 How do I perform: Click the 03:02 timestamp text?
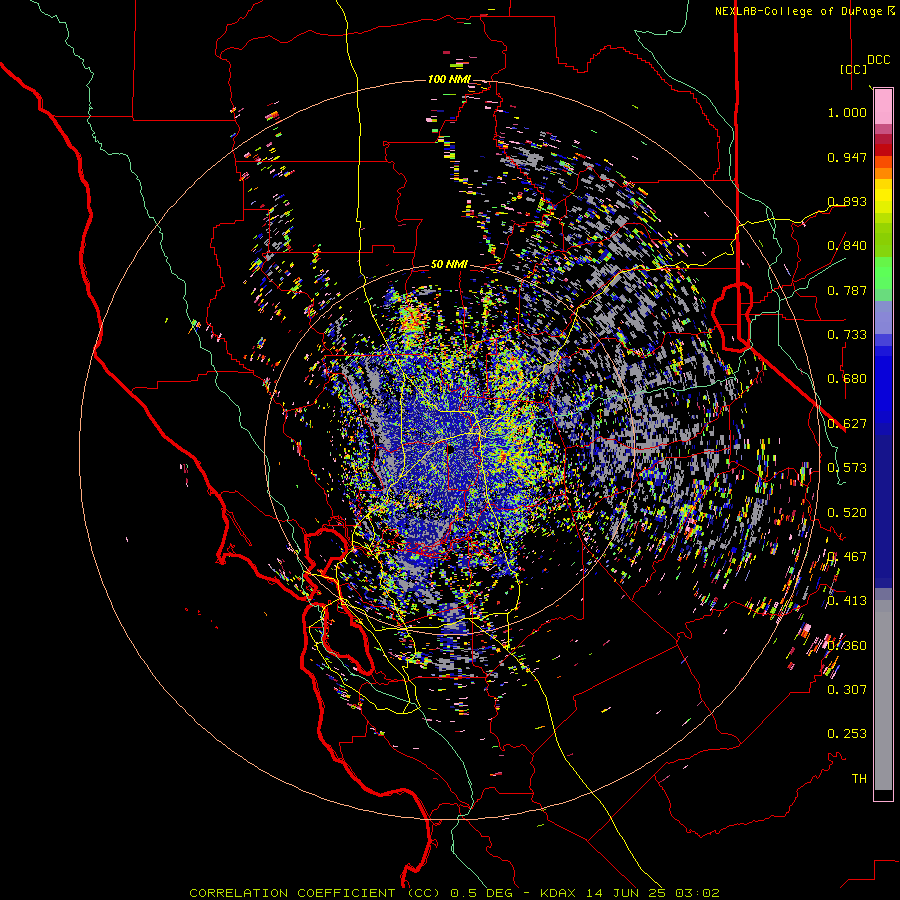pos(697,893)
